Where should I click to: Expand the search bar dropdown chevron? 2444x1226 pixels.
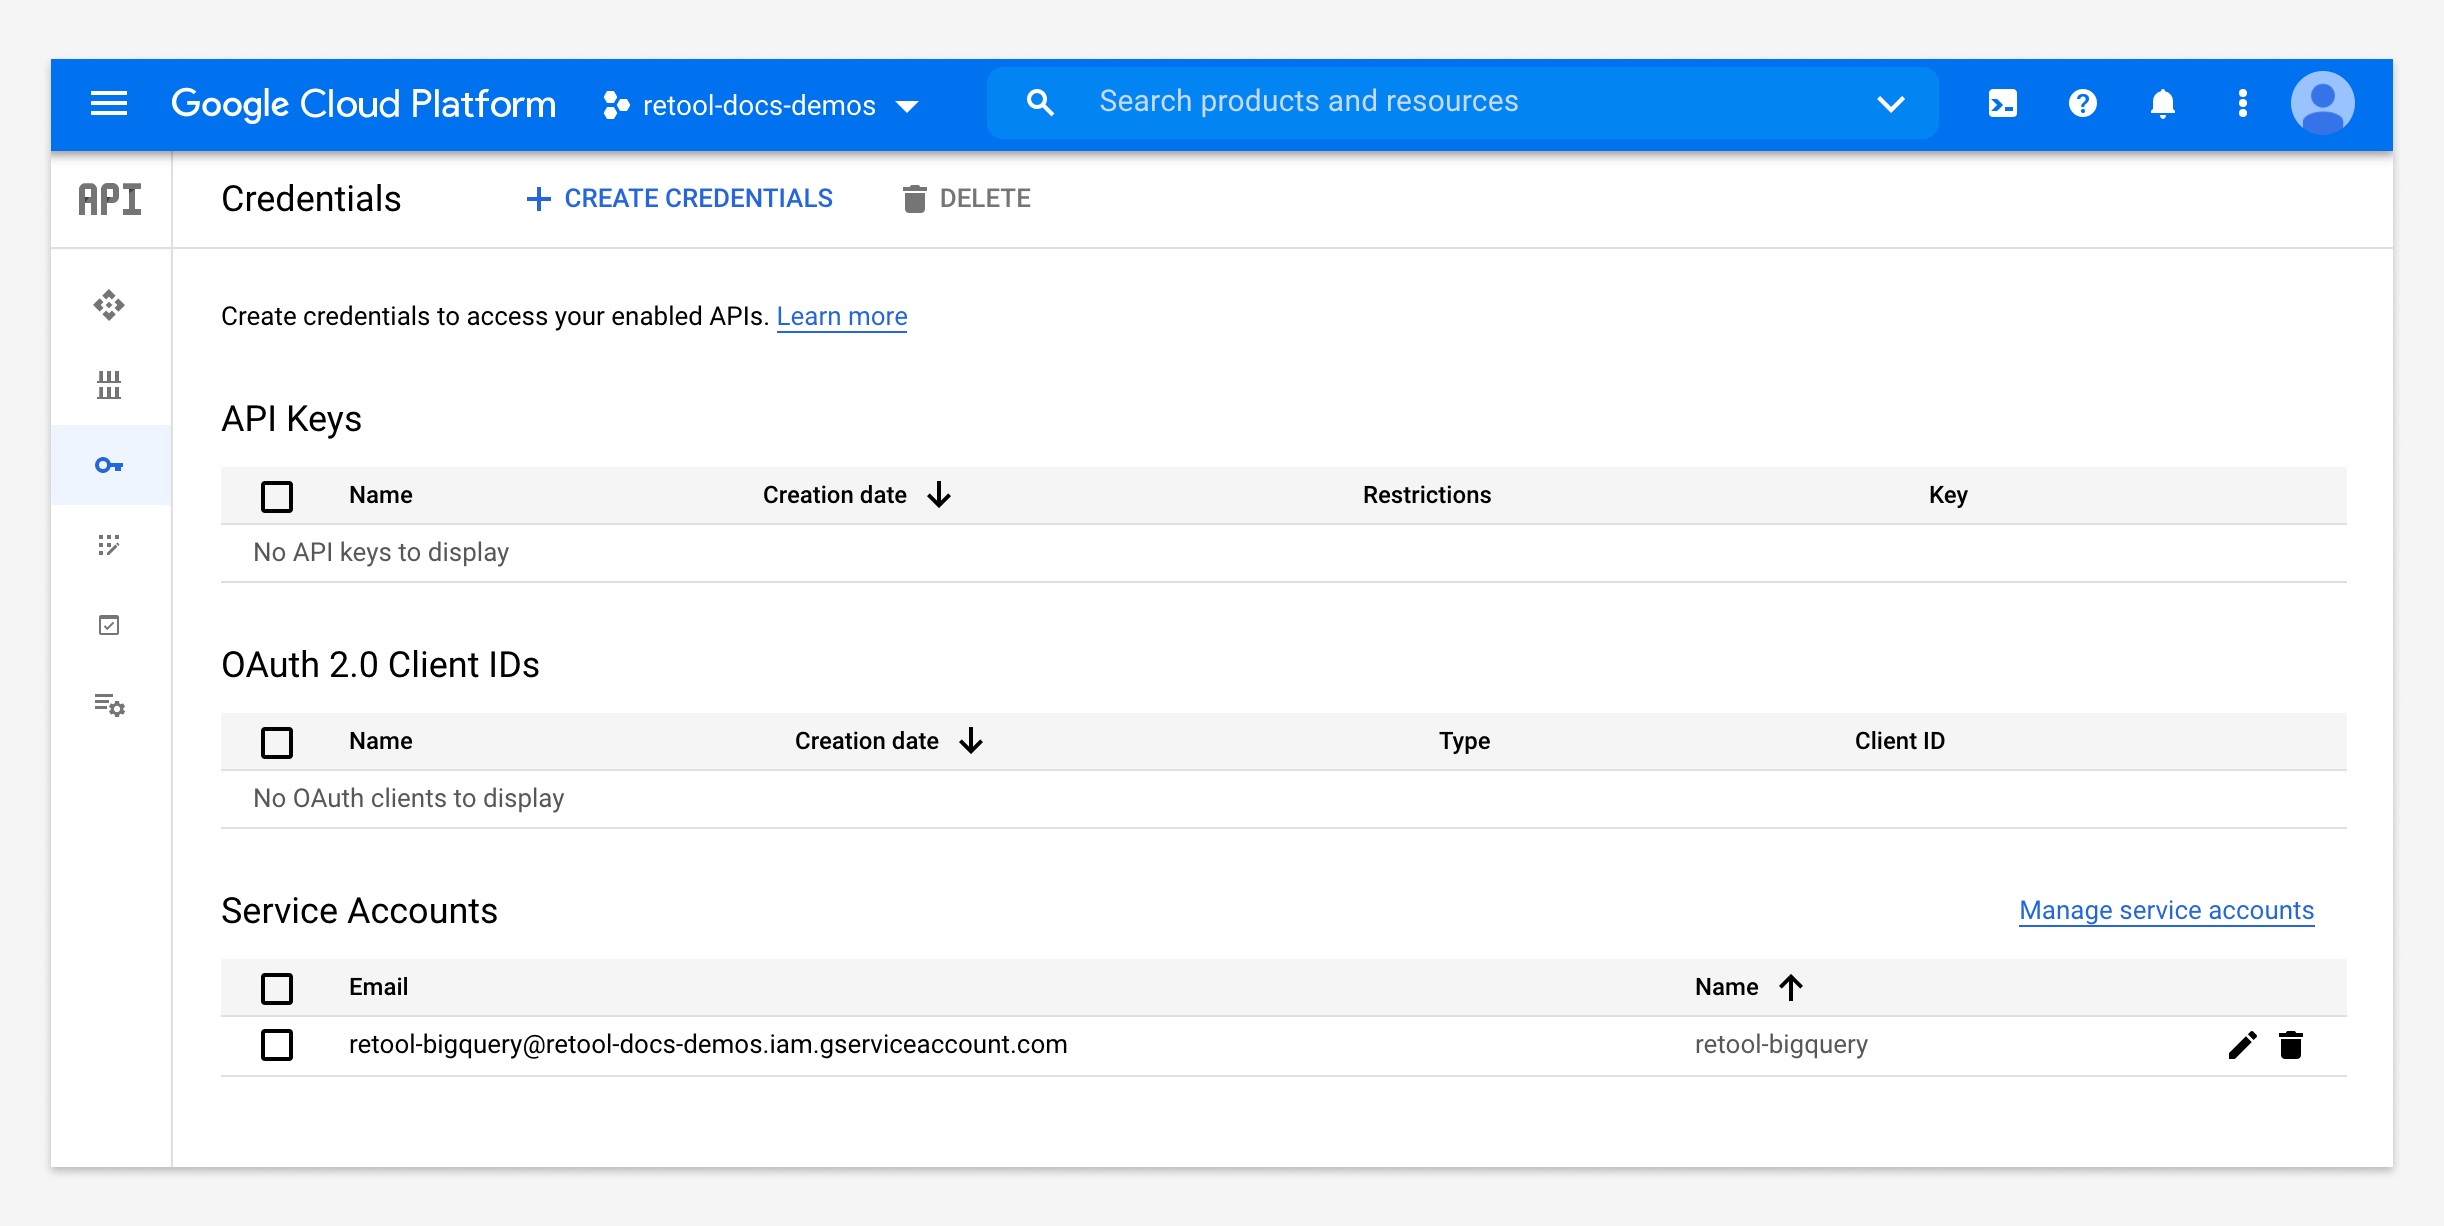[1890, 104]
